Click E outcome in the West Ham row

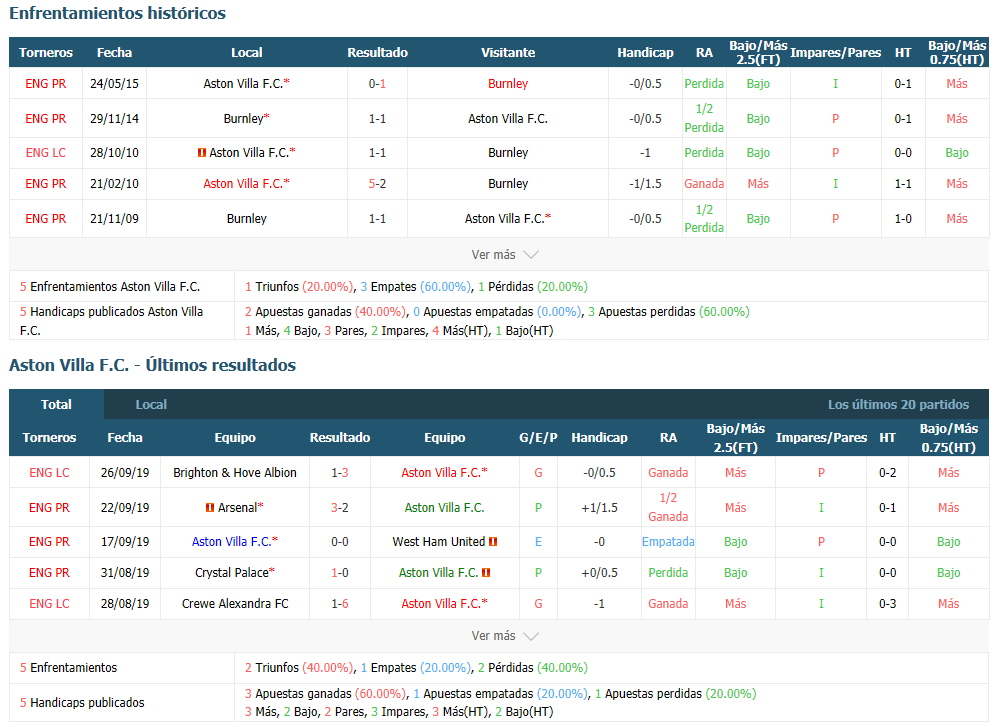538,542
